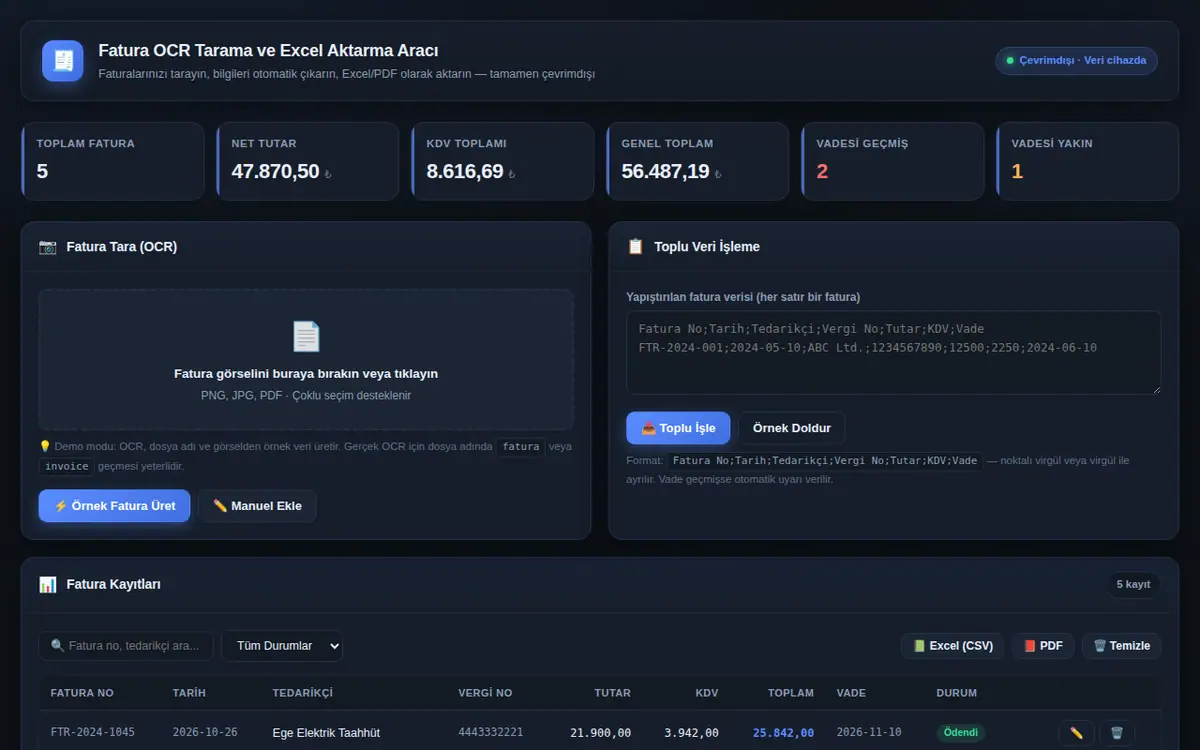Click the TARİH column header
Screen dimensions: 1200x750
coord(189,693)
